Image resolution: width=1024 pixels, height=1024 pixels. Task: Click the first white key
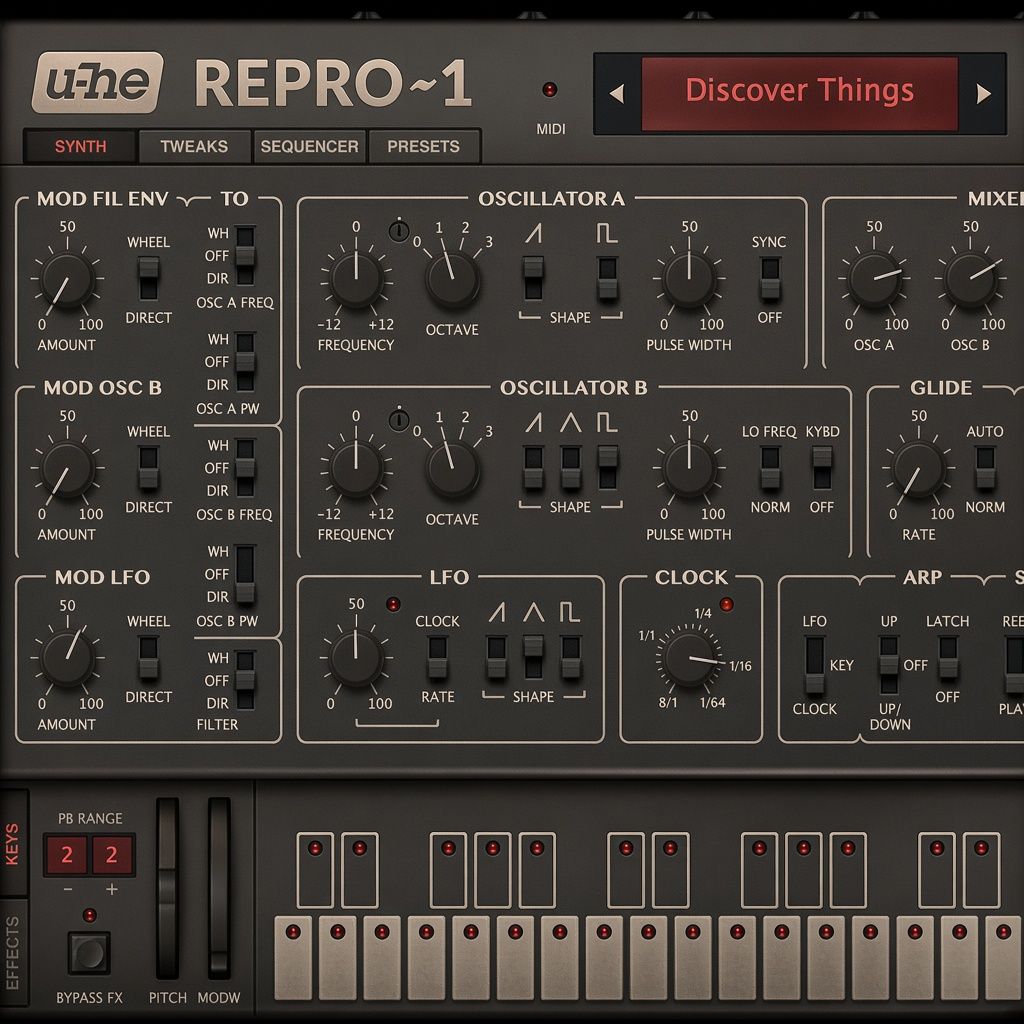tap(293, 957)
